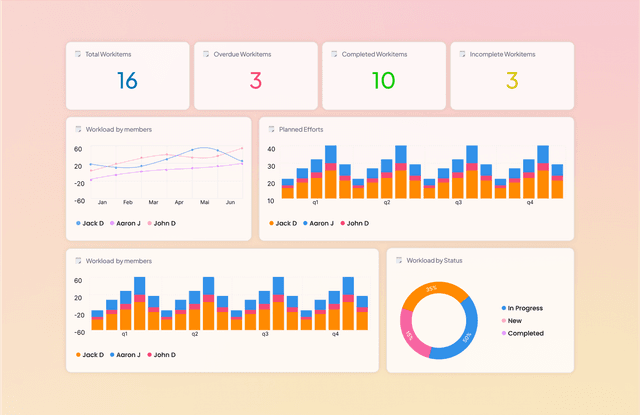Toggle the Completed legend in Workload by Status
The image size is (640, 415).
(522, 333)
